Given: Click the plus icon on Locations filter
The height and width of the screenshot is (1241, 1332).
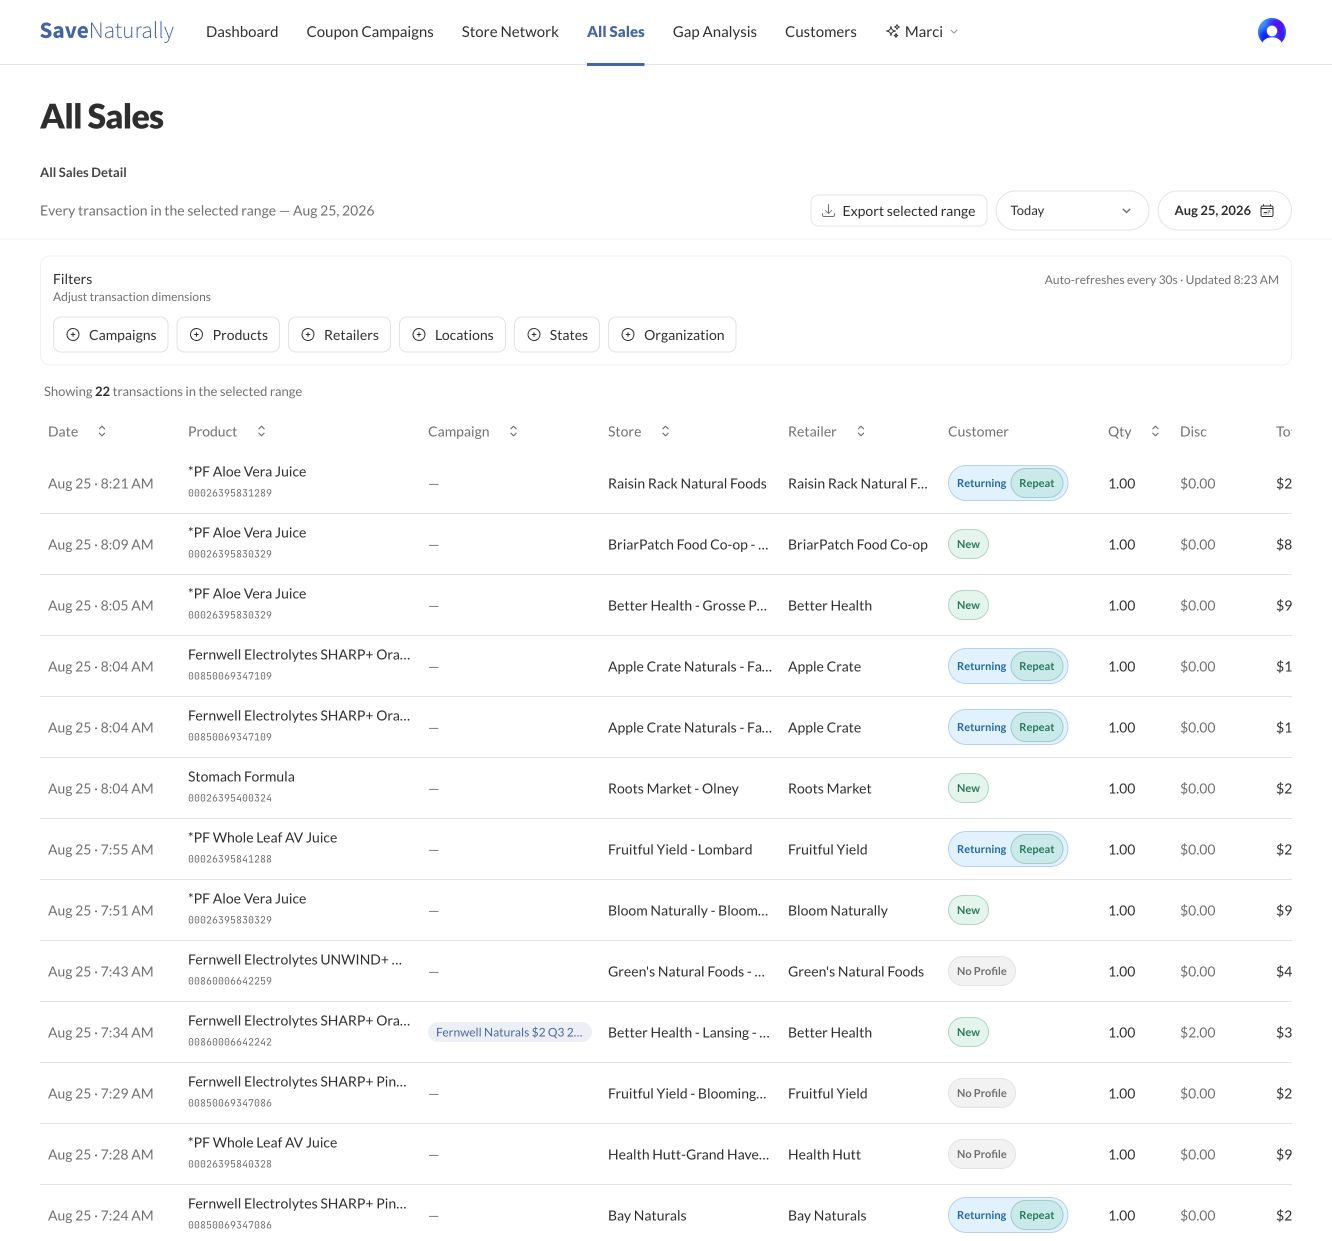Looking at the screenshot, I should point(419,335).
